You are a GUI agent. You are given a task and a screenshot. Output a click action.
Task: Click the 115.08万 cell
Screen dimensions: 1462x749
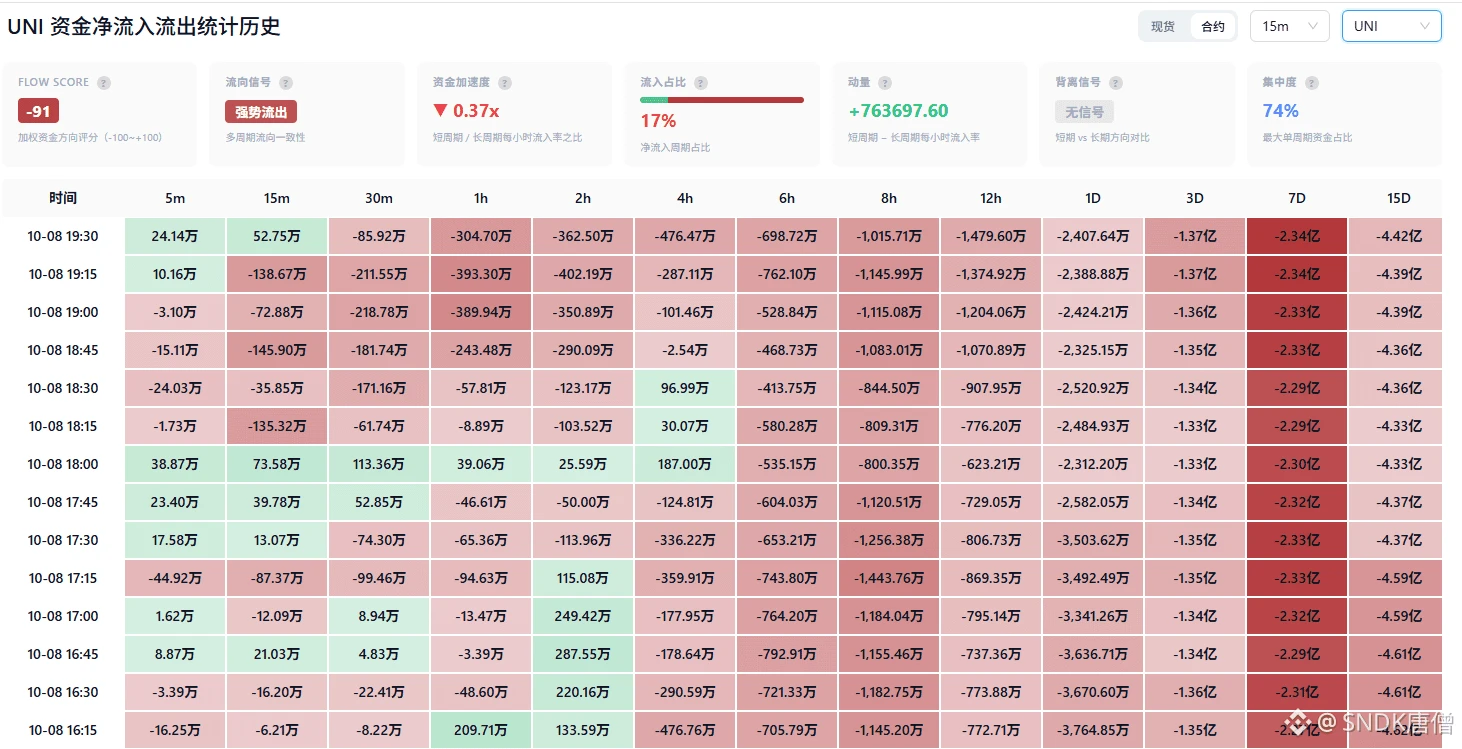583,578
